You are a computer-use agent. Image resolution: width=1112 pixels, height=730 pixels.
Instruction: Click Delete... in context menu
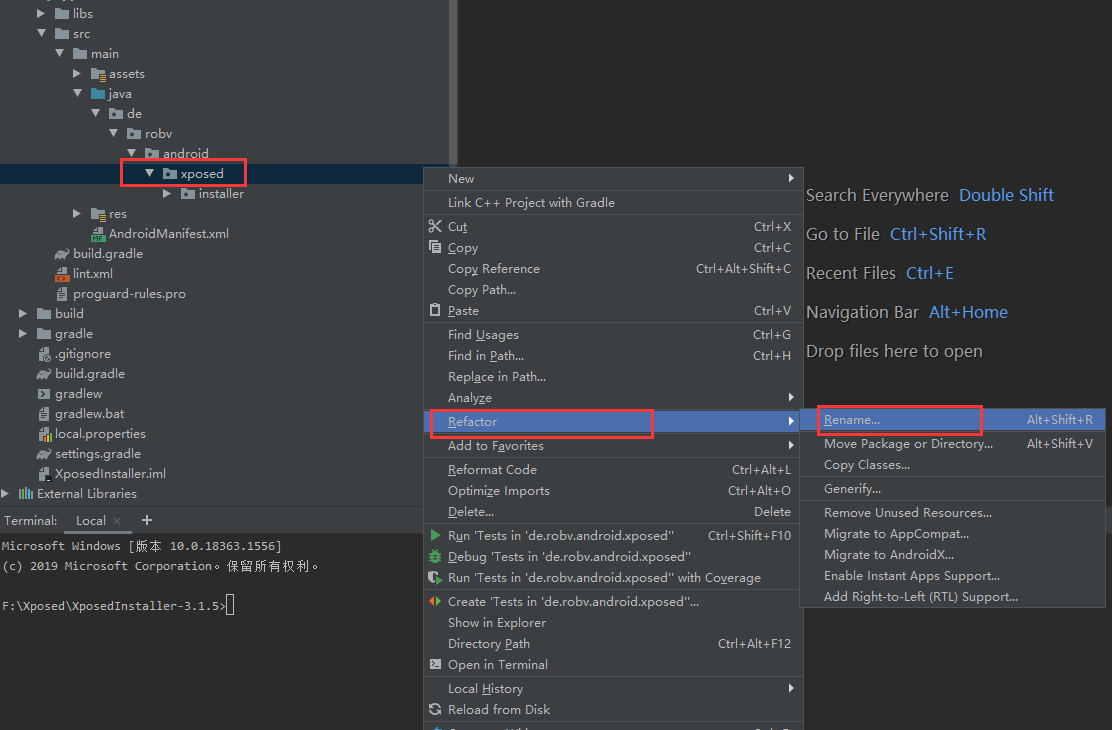613,511
